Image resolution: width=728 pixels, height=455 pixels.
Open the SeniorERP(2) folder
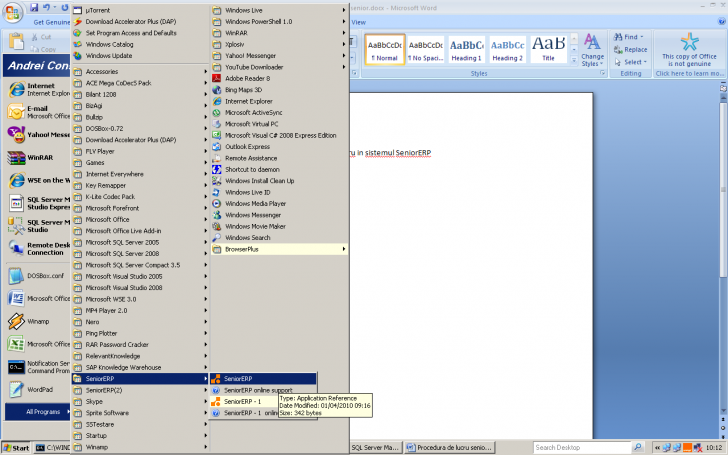point(140,390)
